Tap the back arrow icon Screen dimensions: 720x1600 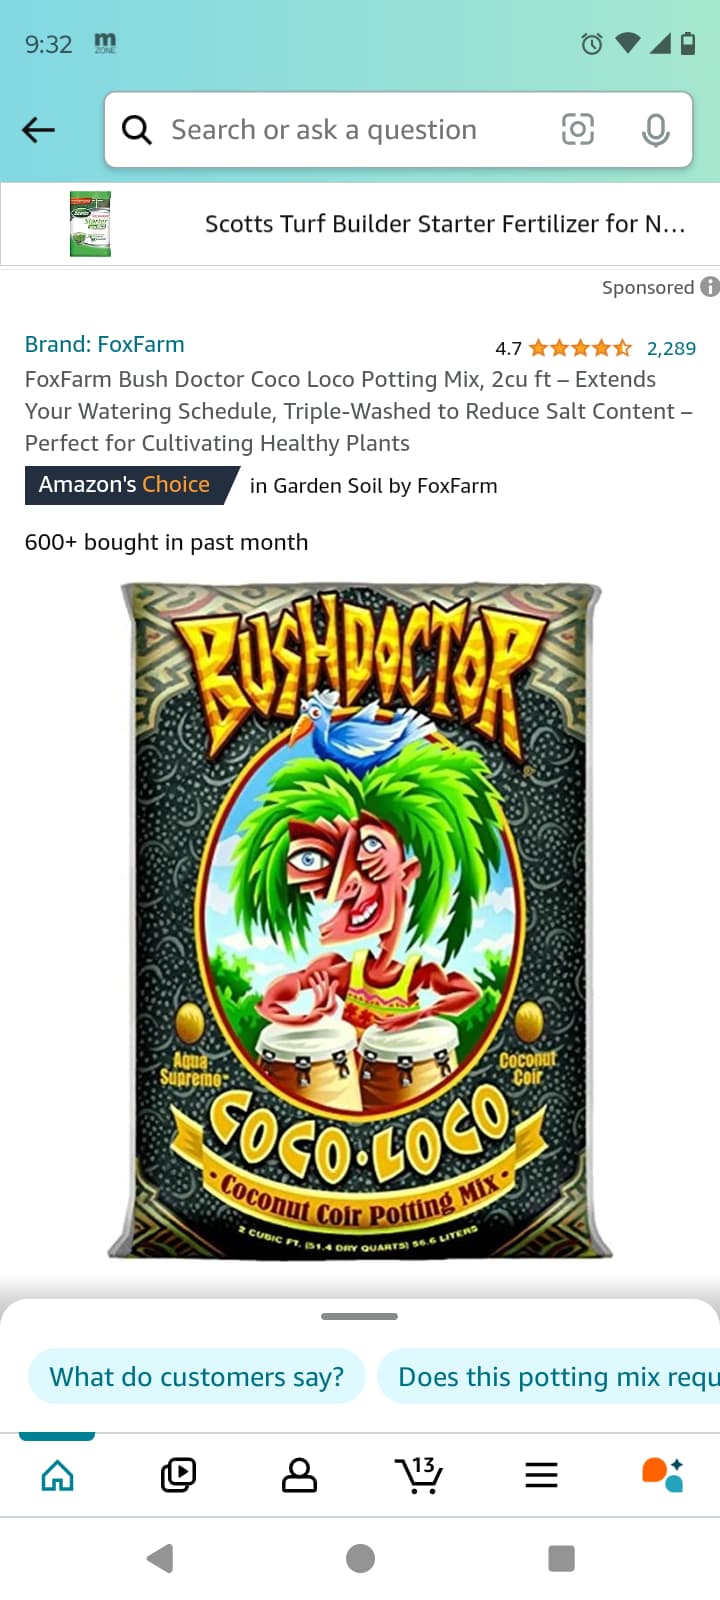pos(38,129)
